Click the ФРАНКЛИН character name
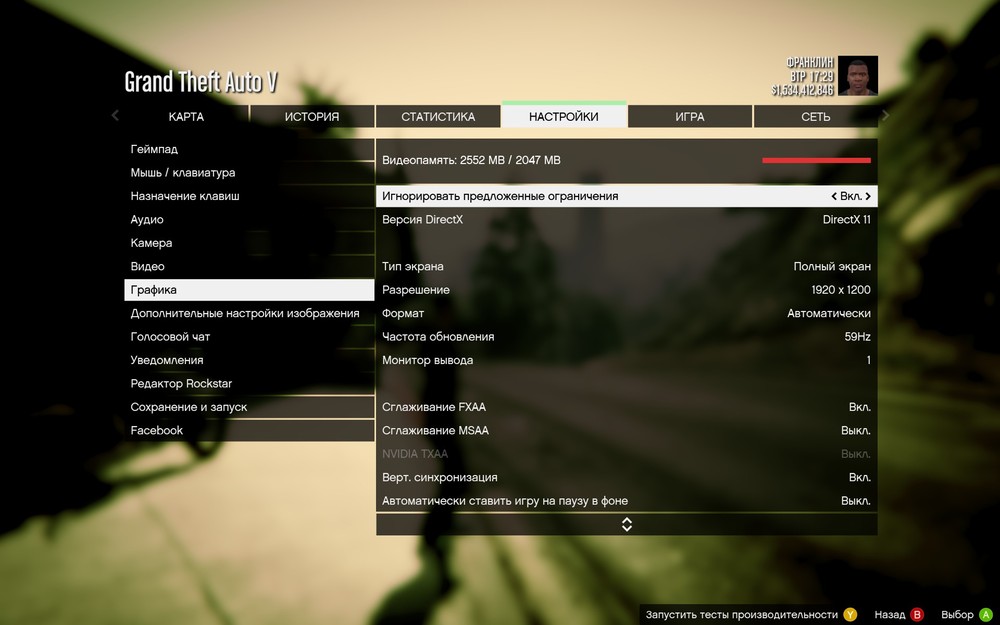Image resolution: width=1000 pixels, height=625 pixels. [x=810, y=62]
